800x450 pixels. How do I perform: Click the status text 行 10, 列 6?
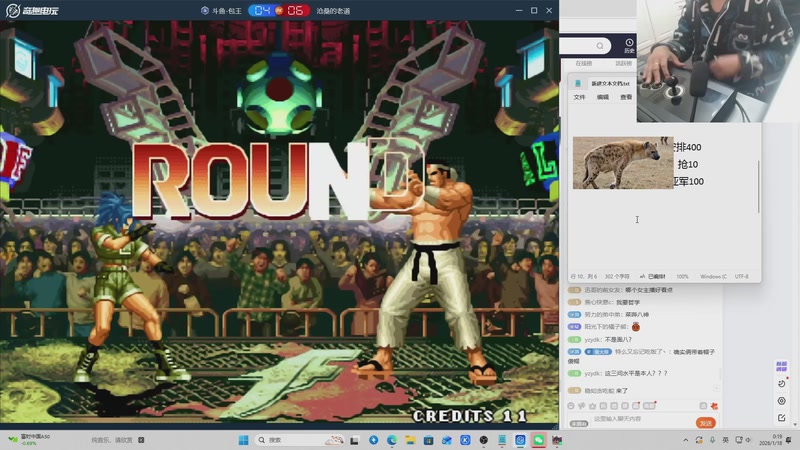(x=584, y=277)
